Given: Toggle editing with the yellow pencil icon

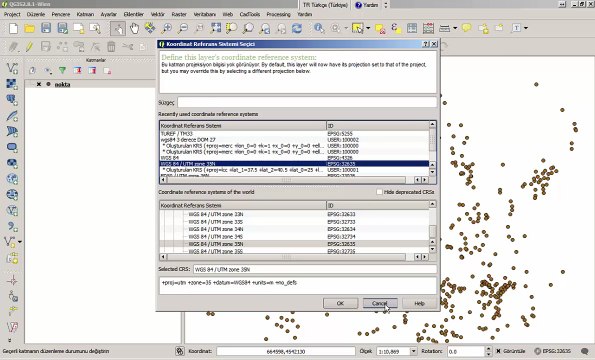Looking at the screenshot, I should pos(29,47).
